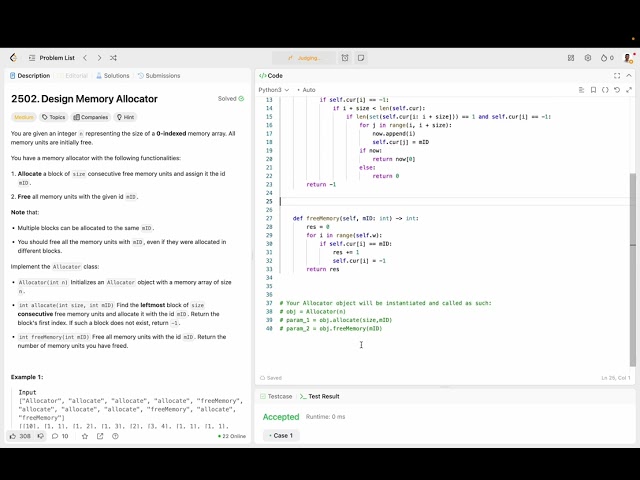Reset code with the revert arrow icon
640x480 pixels.
click(x=617, y=90)
